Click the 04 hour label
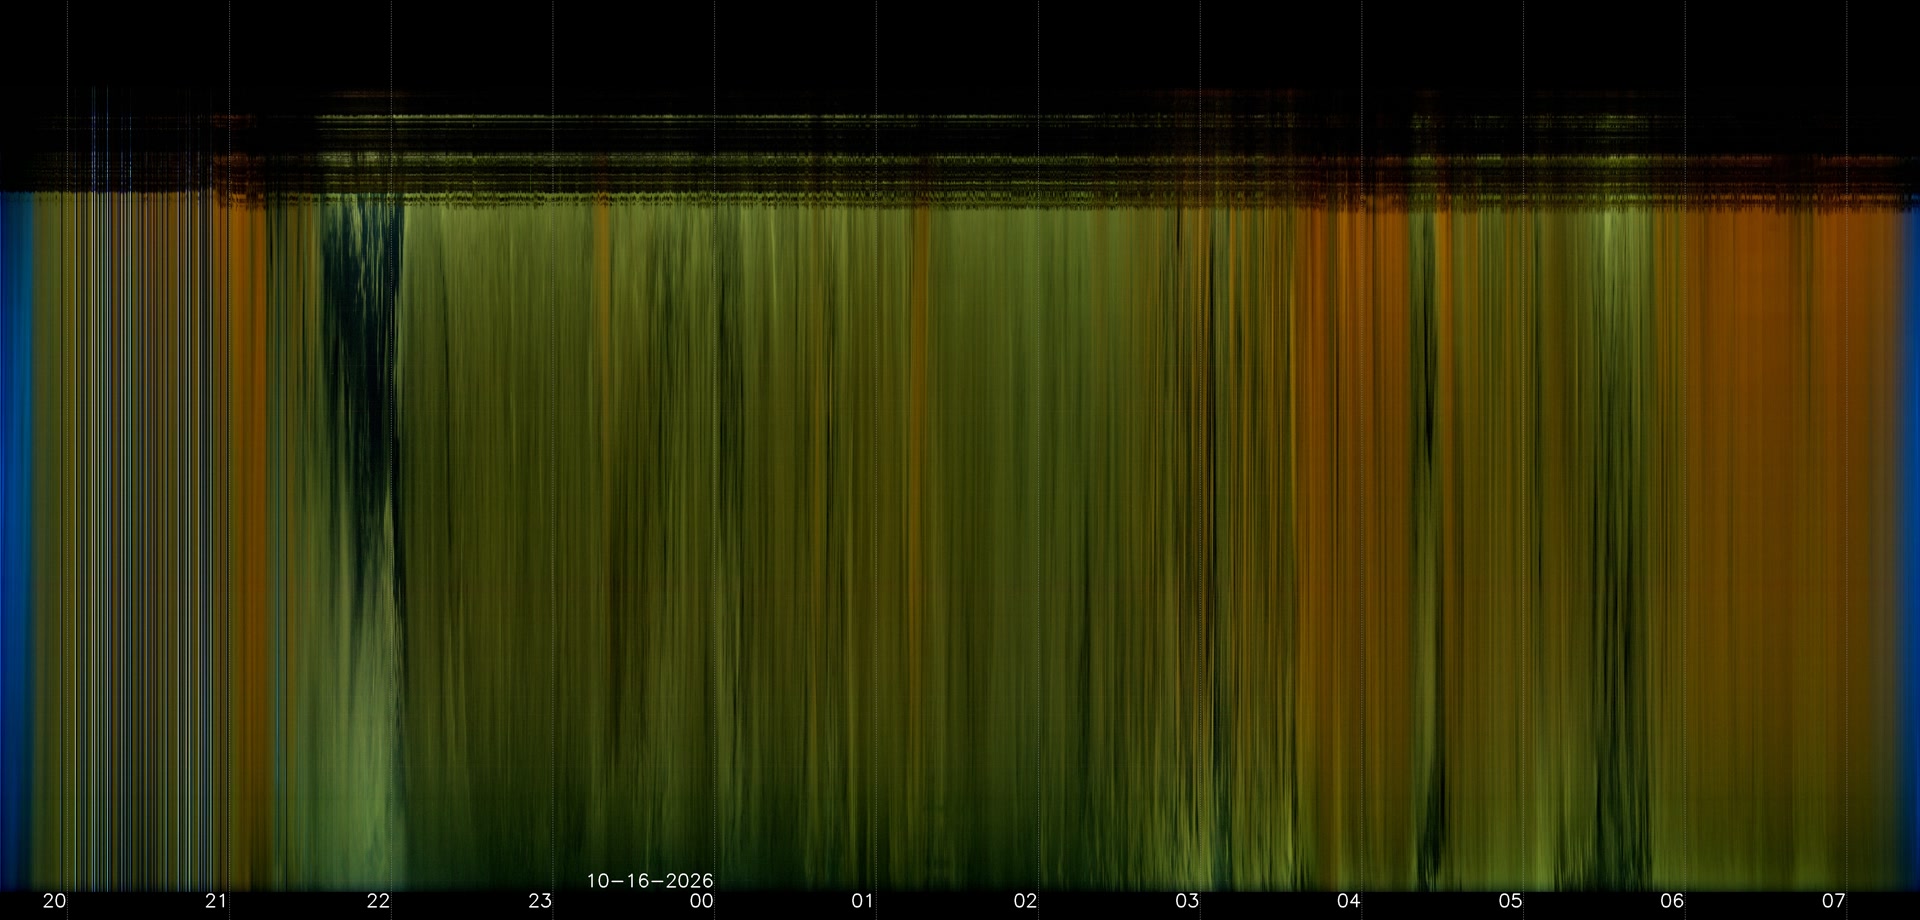This screenshot has width=1920, height=920. click(1349, 901)
